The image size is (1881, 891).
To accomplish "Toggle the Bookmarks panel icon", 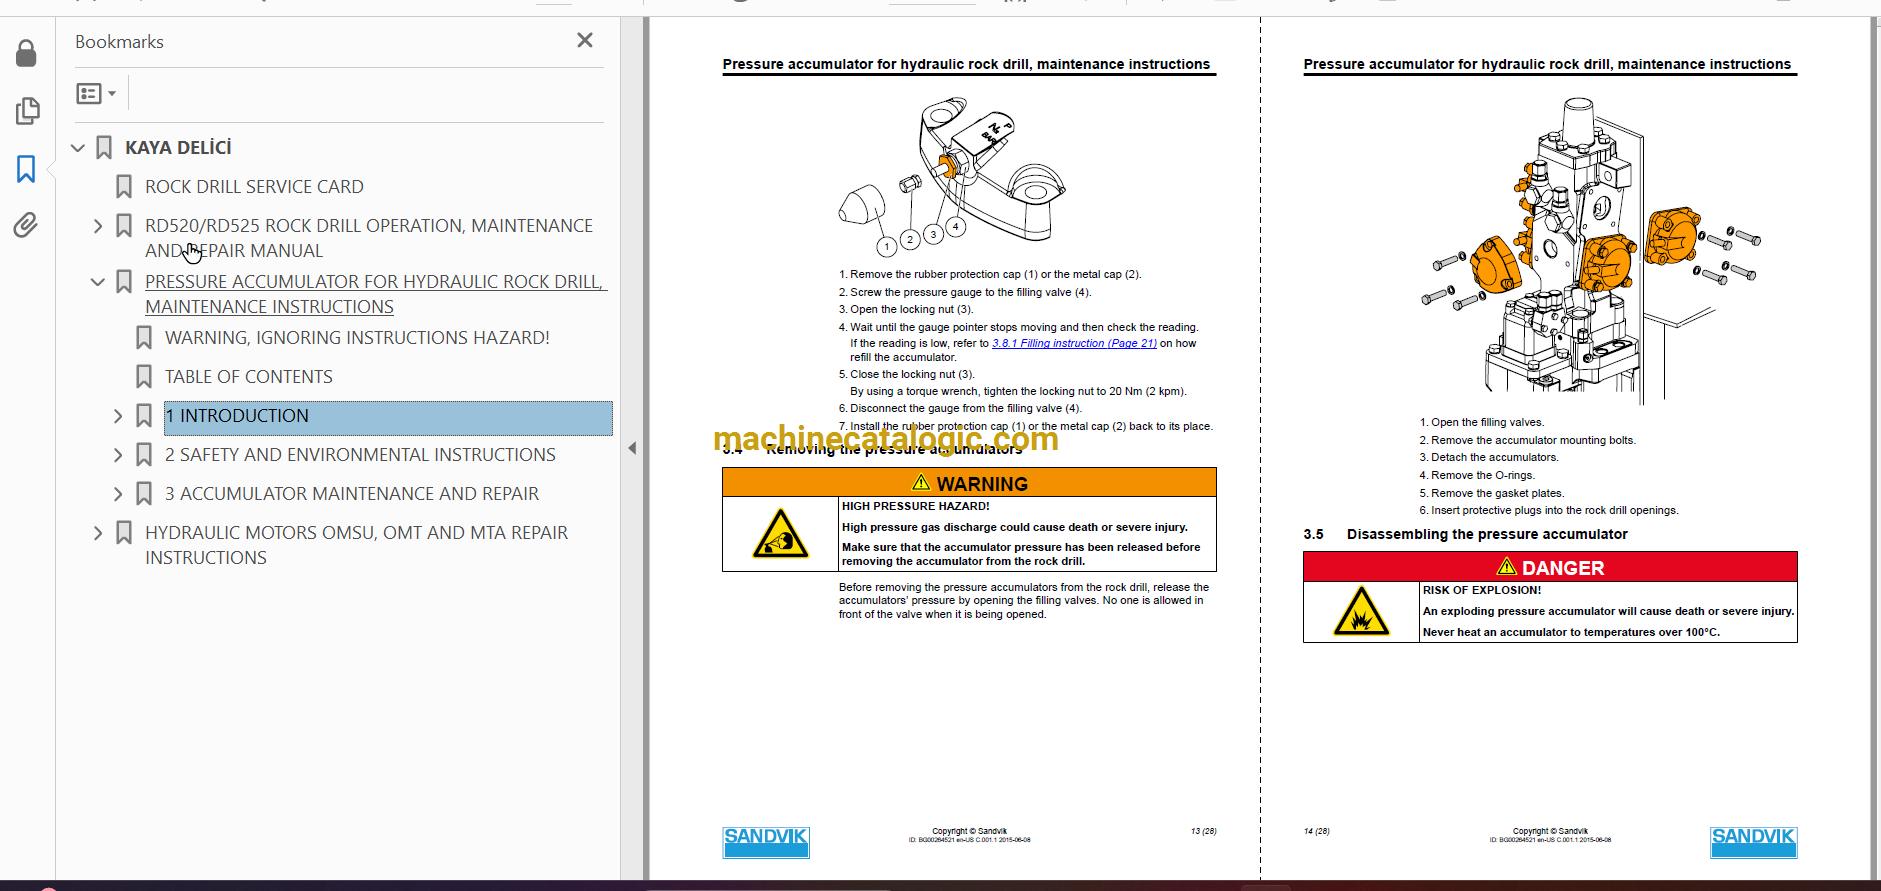I will click(26, 168).
